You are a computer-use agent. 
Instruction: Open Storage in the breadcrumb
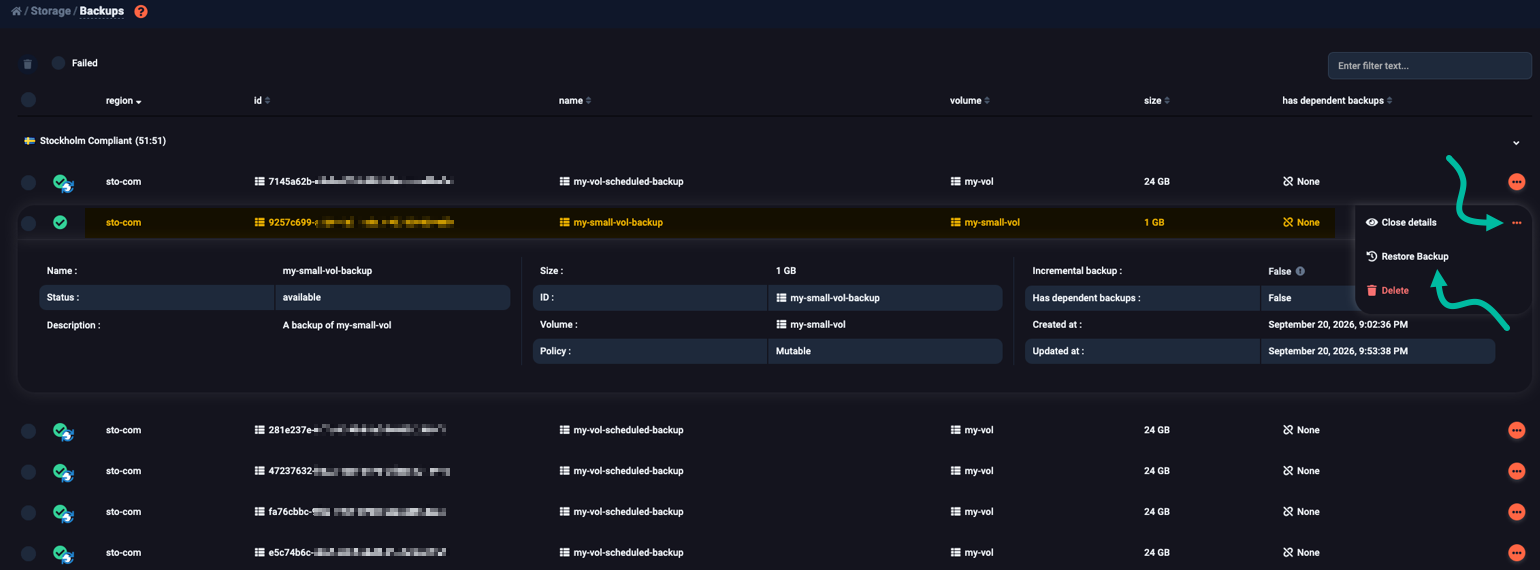click(x=50, y=12)
